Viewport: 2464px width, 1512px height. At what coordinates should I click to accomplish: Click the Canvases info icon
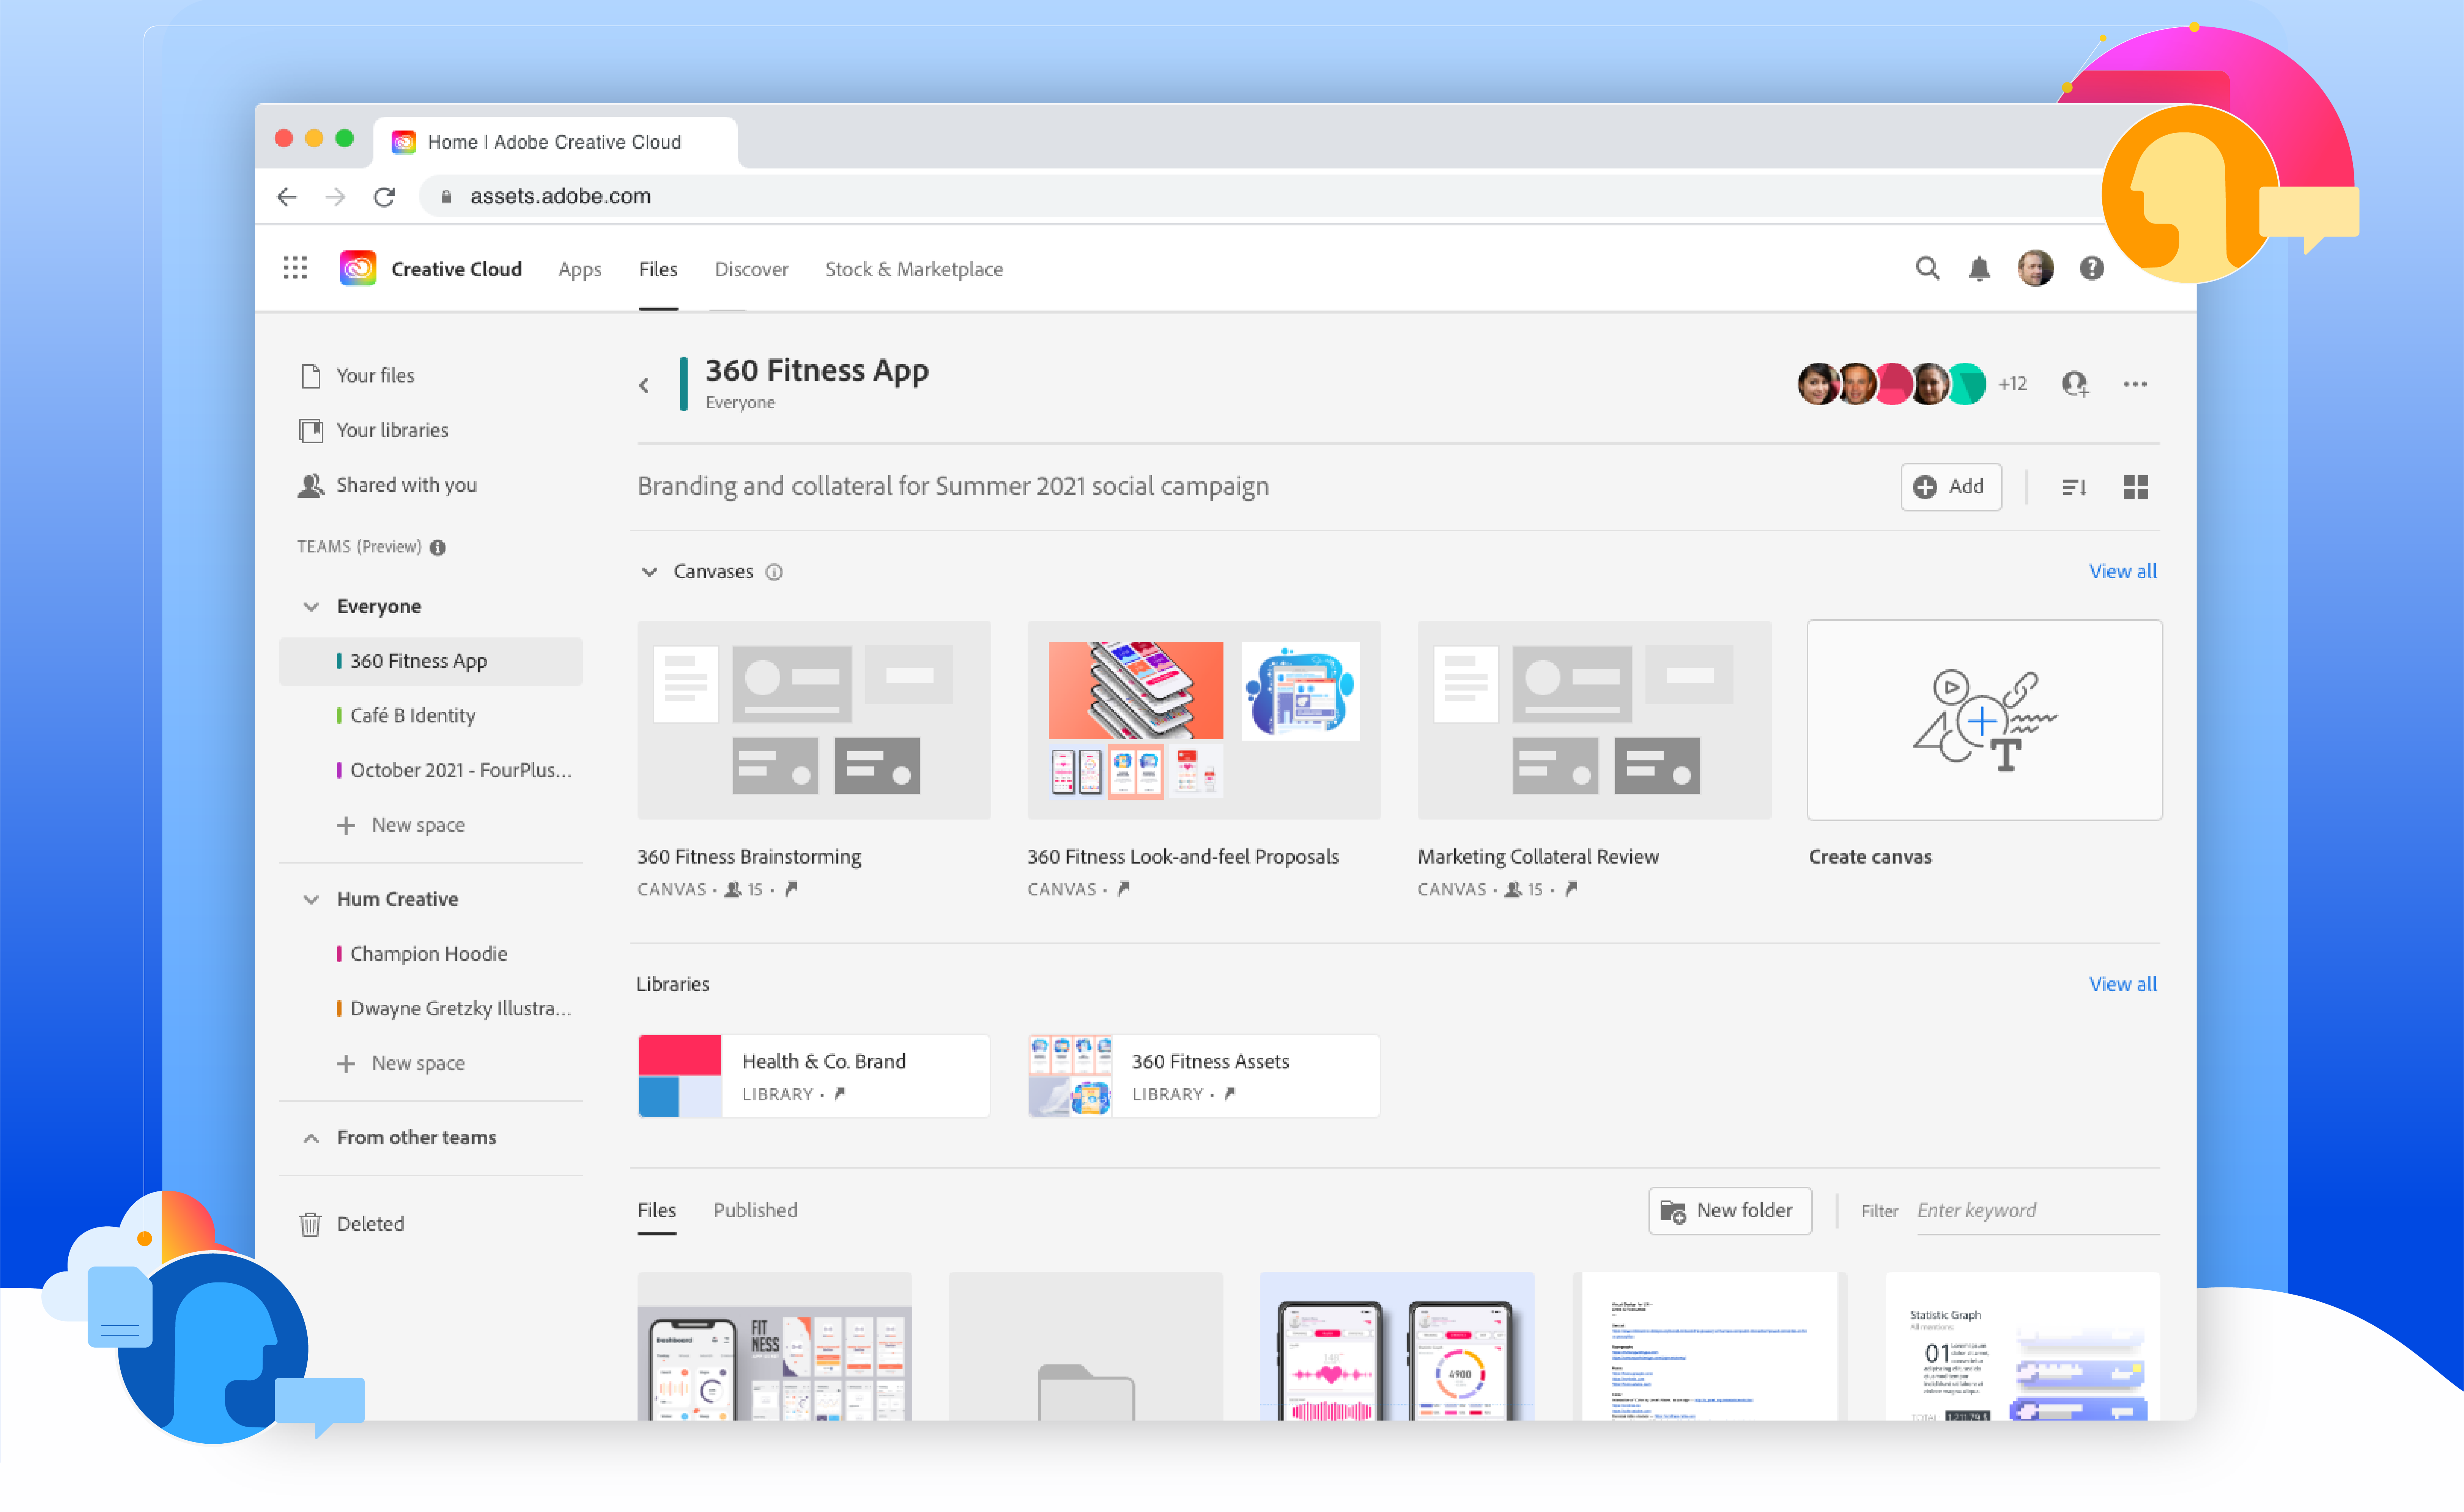pos(774,572)
